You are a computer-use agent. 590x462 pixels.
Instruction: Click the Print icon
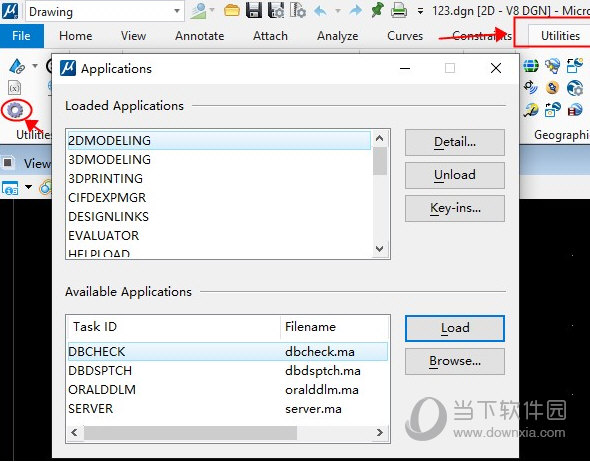[x=399, y=11]
